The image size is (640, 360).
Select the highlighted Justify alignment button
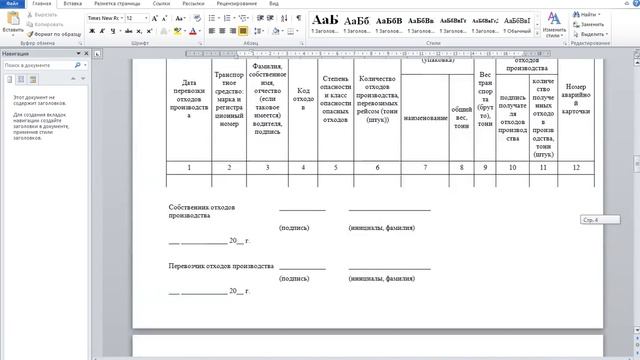243,31
